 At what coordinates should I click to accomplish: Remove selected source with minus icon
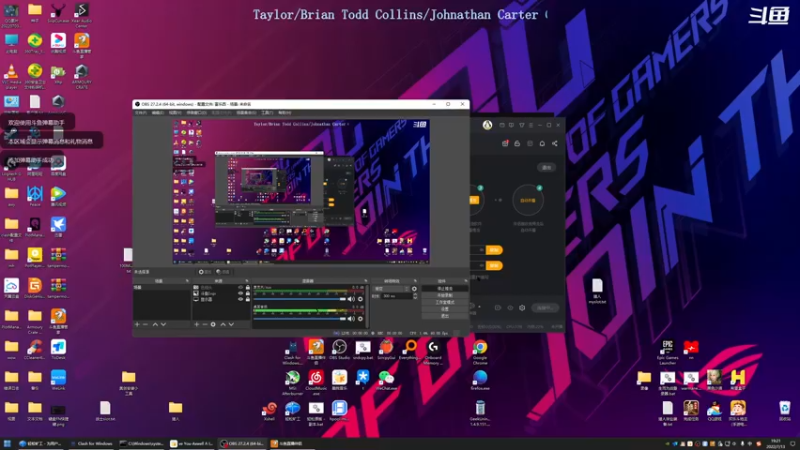tap(205, 324)
